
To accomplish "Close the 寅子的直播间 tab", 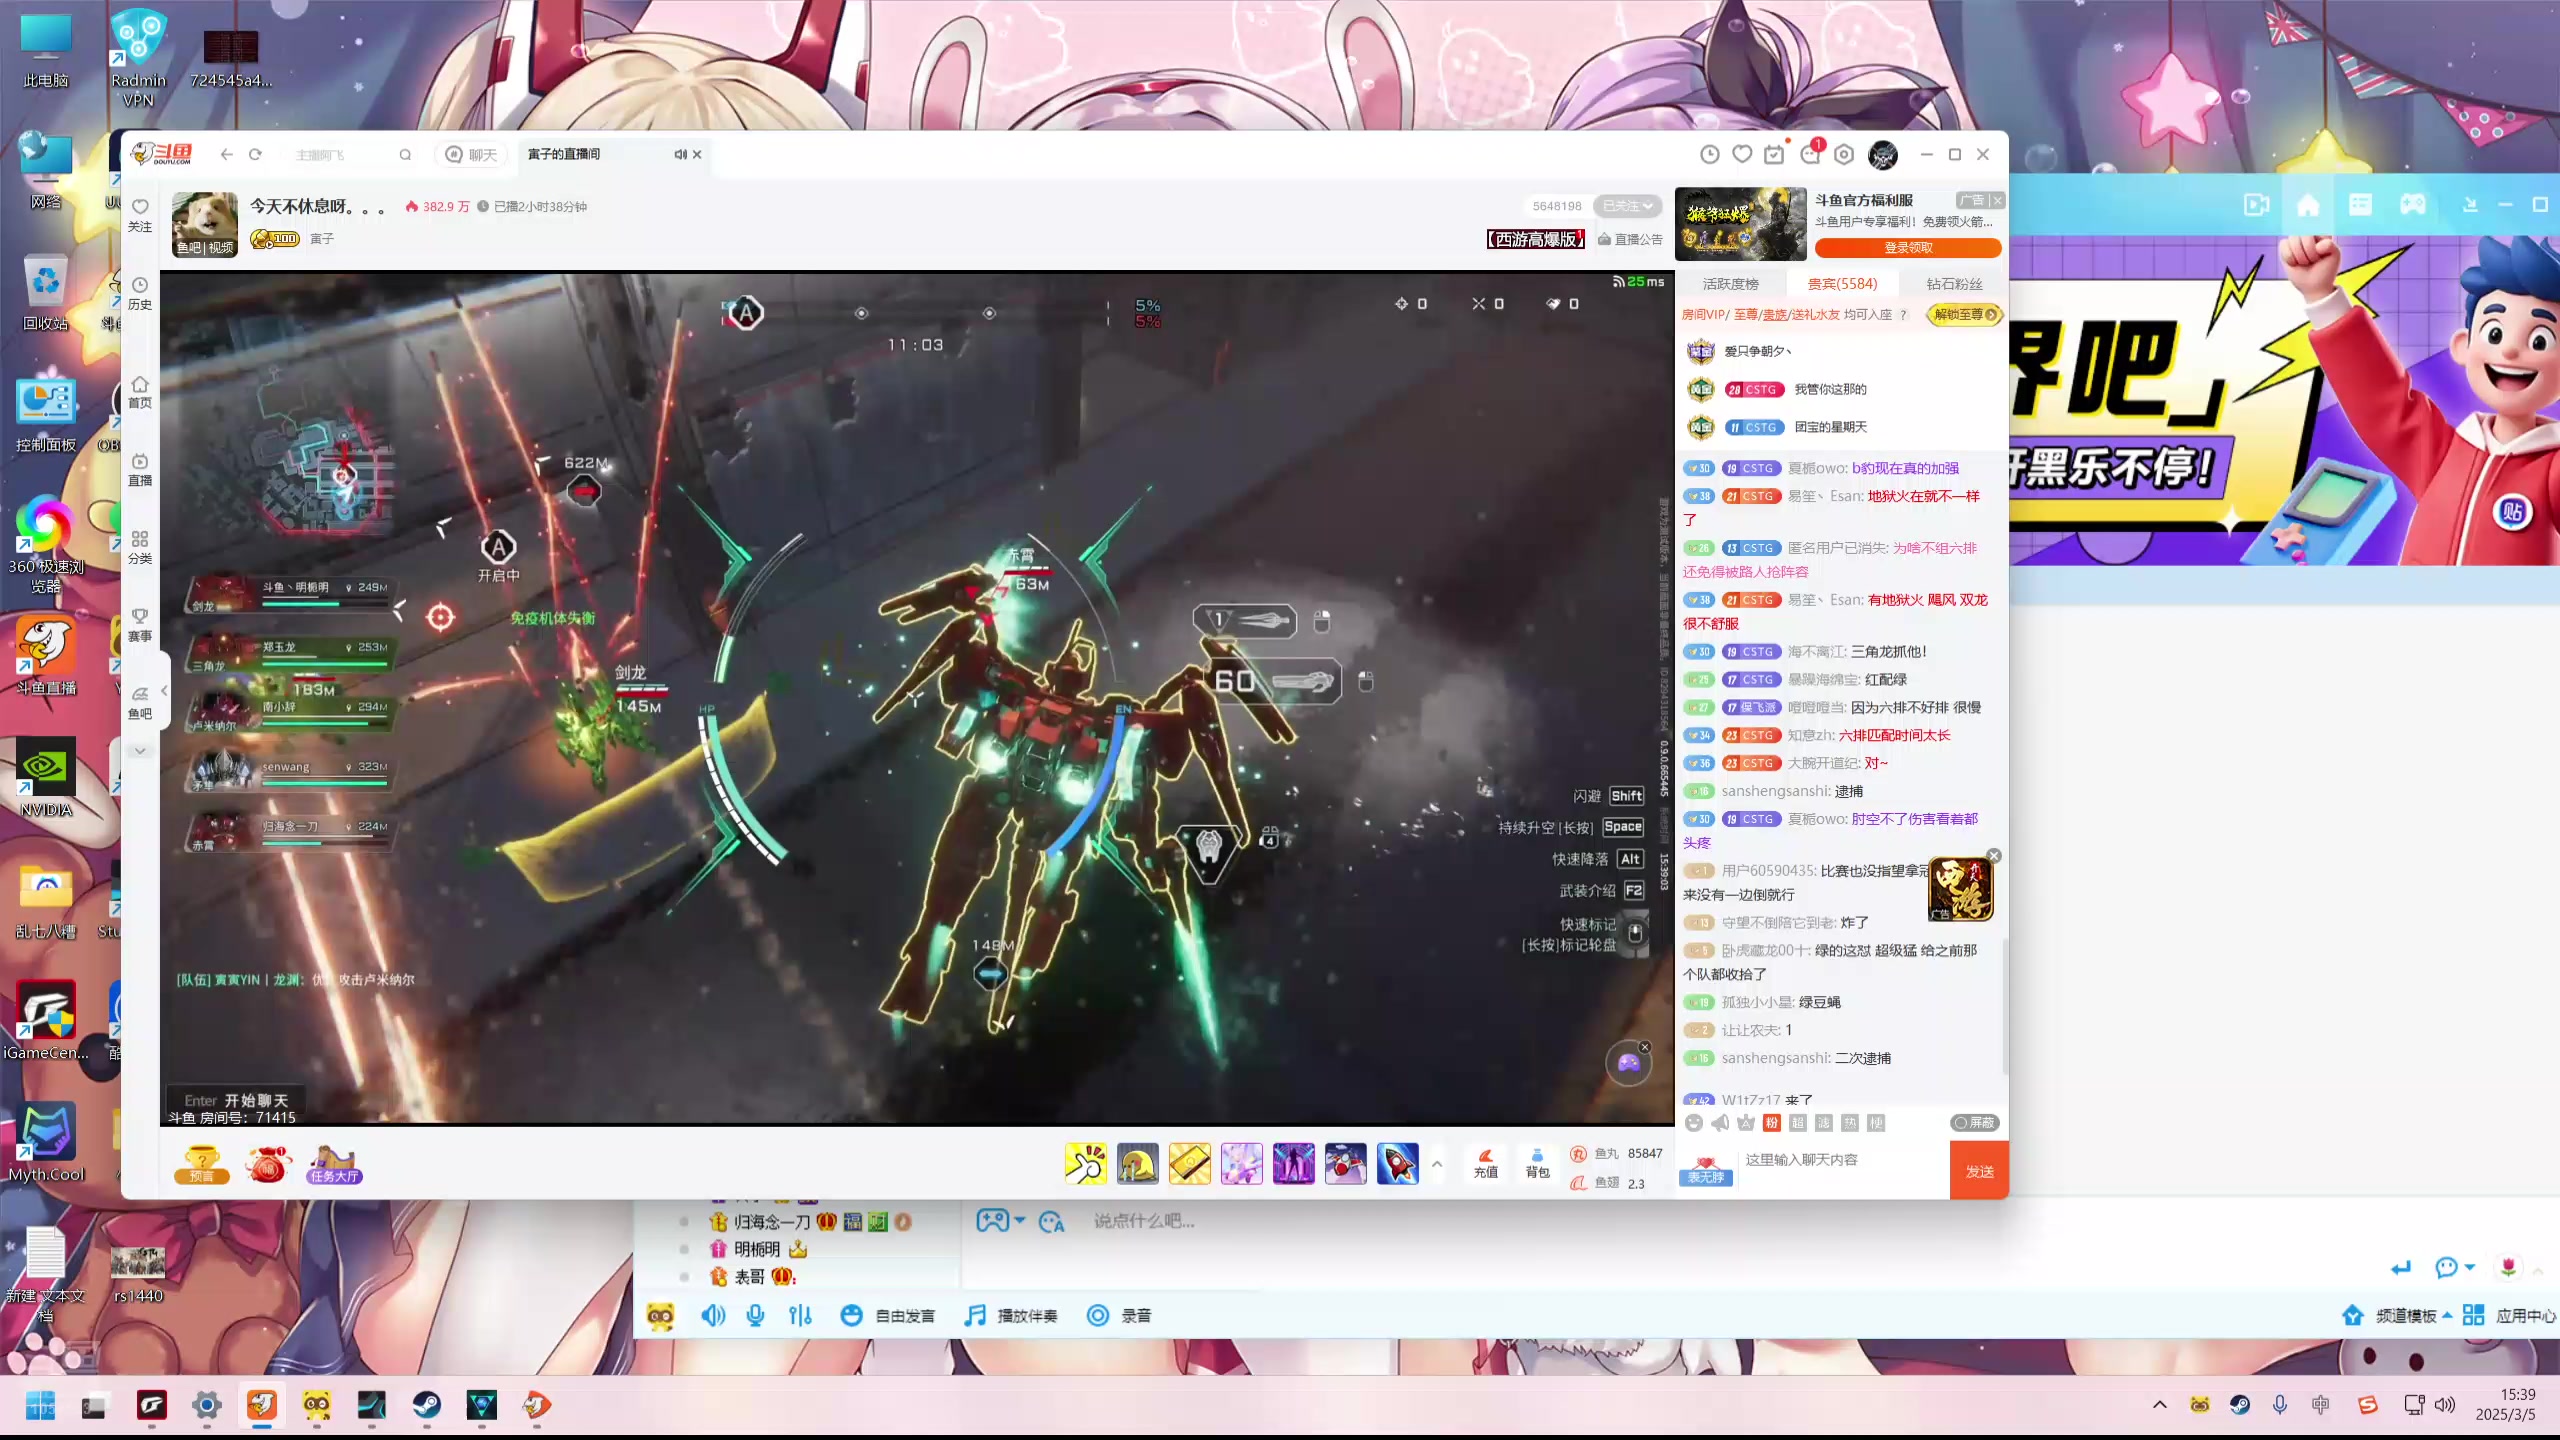I will [x=697, y=154].
